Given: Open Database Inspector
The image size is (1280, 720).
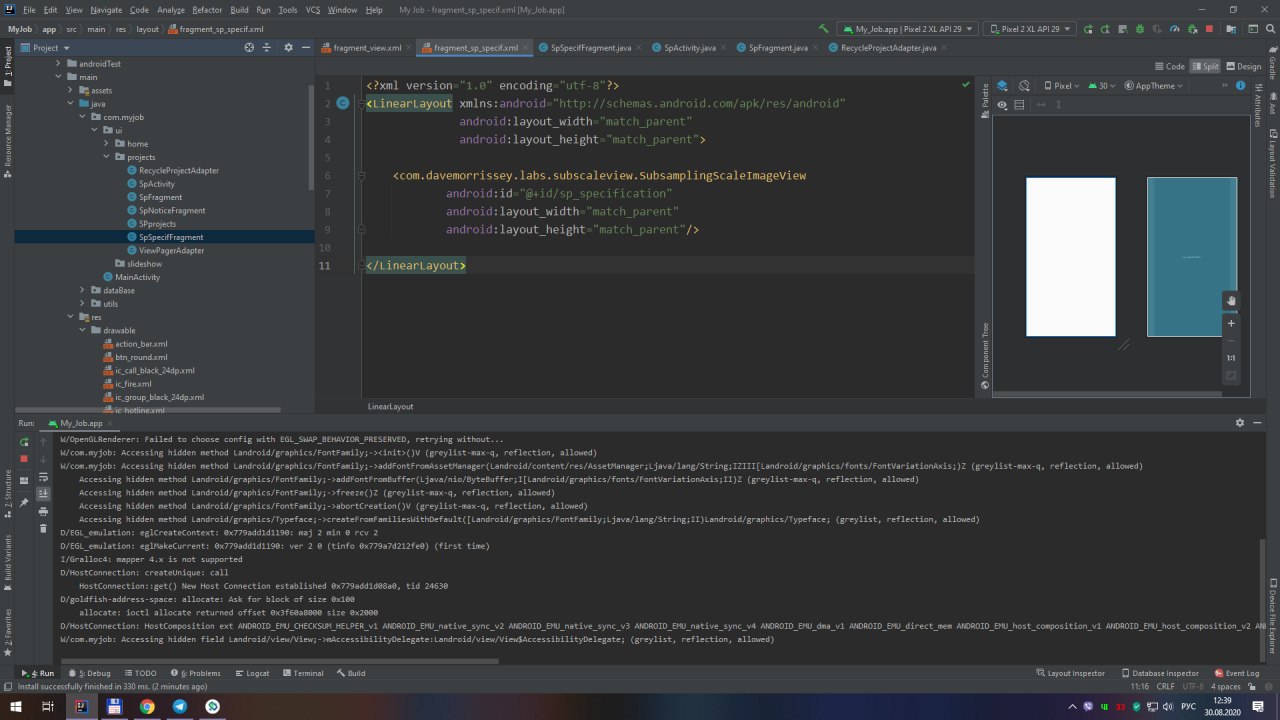Looking at the screenshot, I should 1160,673.
